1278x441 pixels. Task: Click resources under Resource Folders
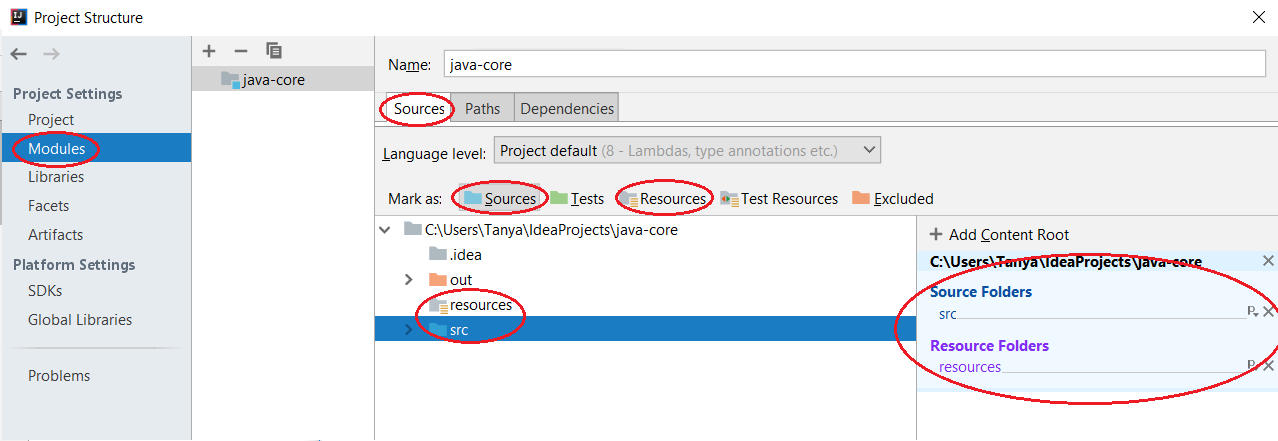[x=970, y=367]
